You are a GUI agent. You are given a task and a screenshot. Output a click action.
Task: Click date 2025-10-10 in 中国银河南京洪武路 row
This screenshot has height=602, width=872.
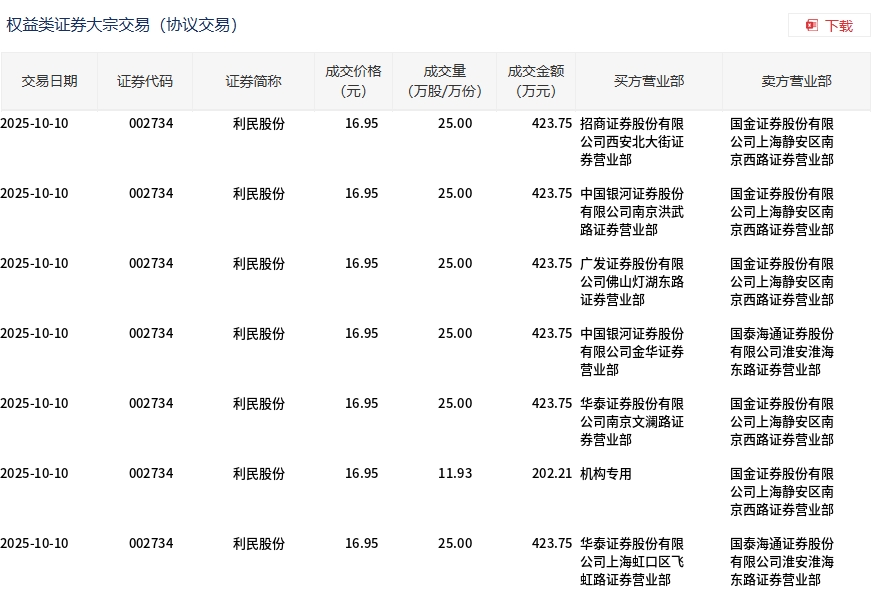(x=34, y=194)
